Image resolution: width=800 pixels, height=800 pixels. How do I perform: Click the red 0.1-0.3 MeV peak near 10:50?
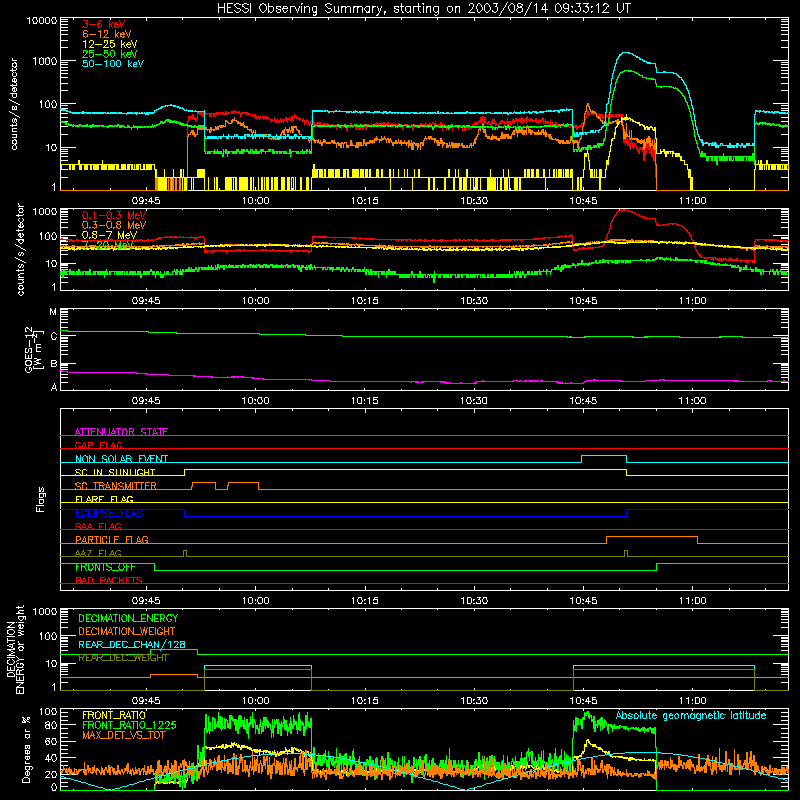click(622, 210)
